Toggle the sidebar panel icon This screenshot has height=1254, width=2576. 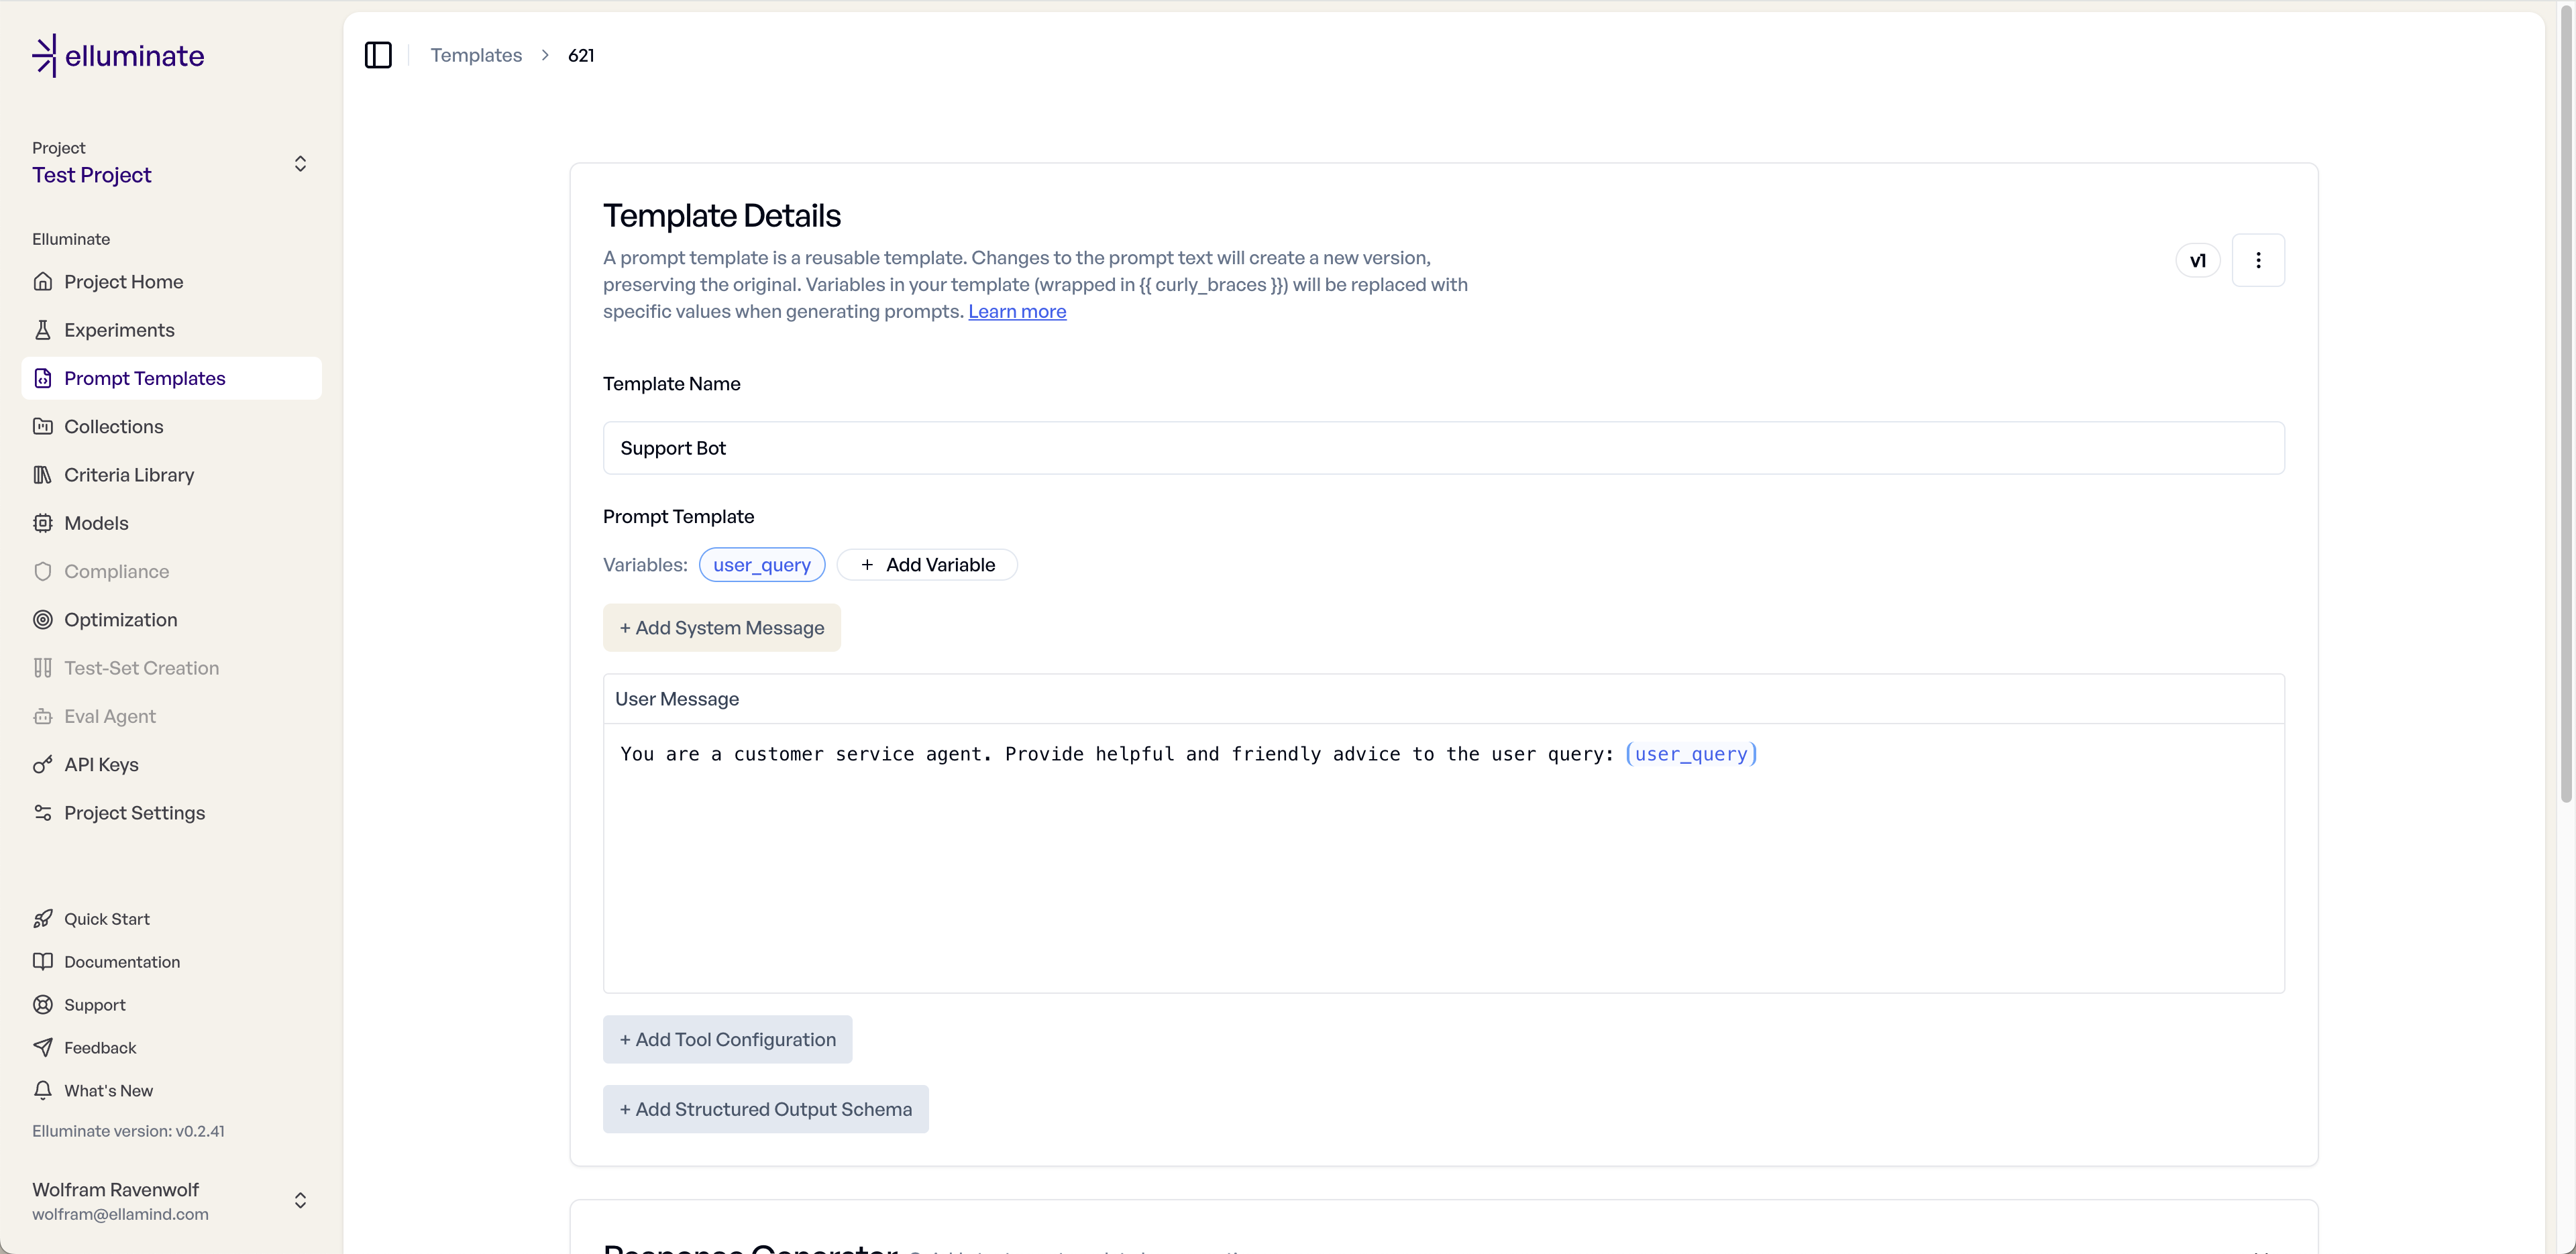click(x=378, y=55)
